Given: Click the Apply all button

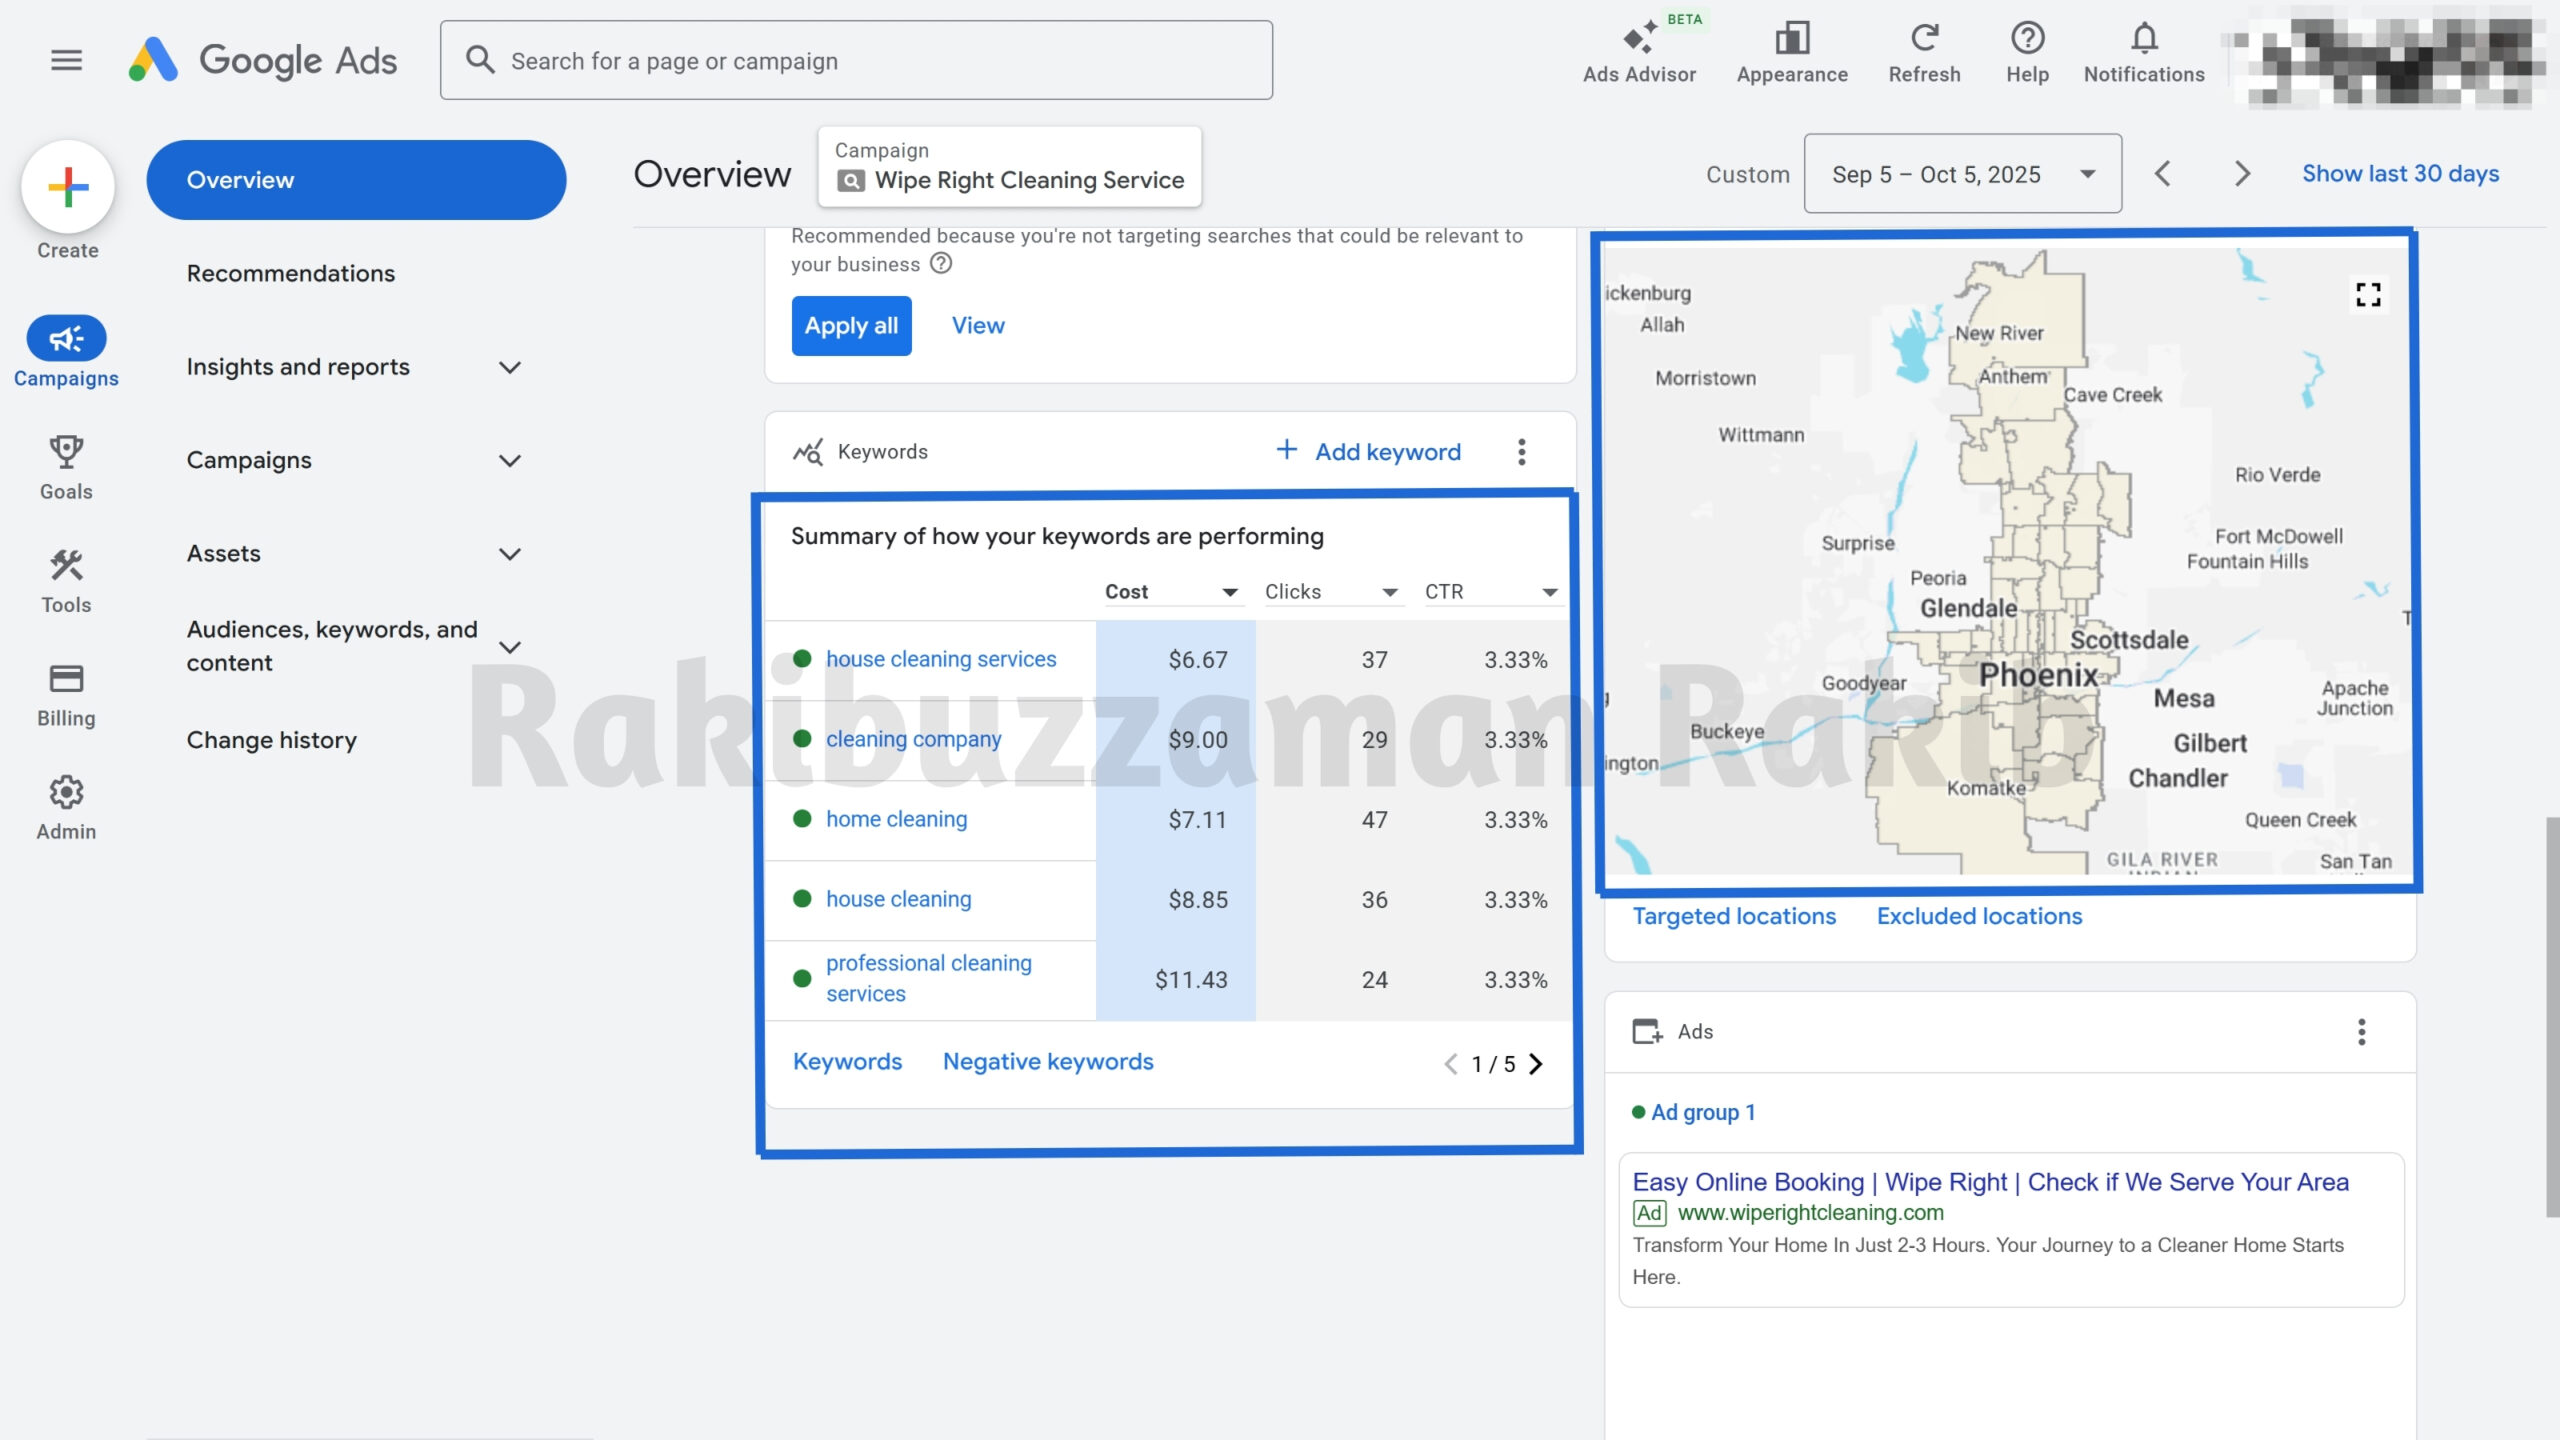Looking at the screenshot, I should pyautogui.click(x=851, y=326).
